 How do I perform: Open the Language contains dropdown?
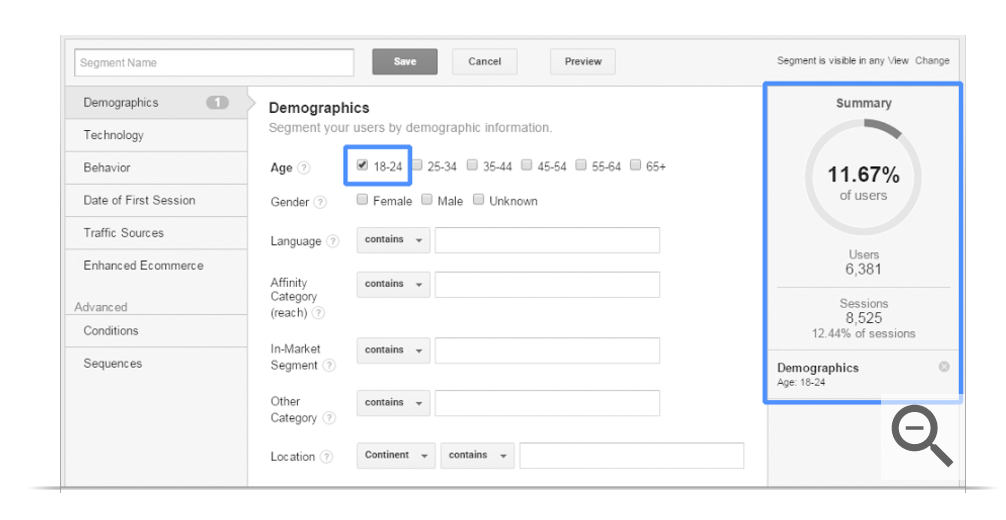393,241
